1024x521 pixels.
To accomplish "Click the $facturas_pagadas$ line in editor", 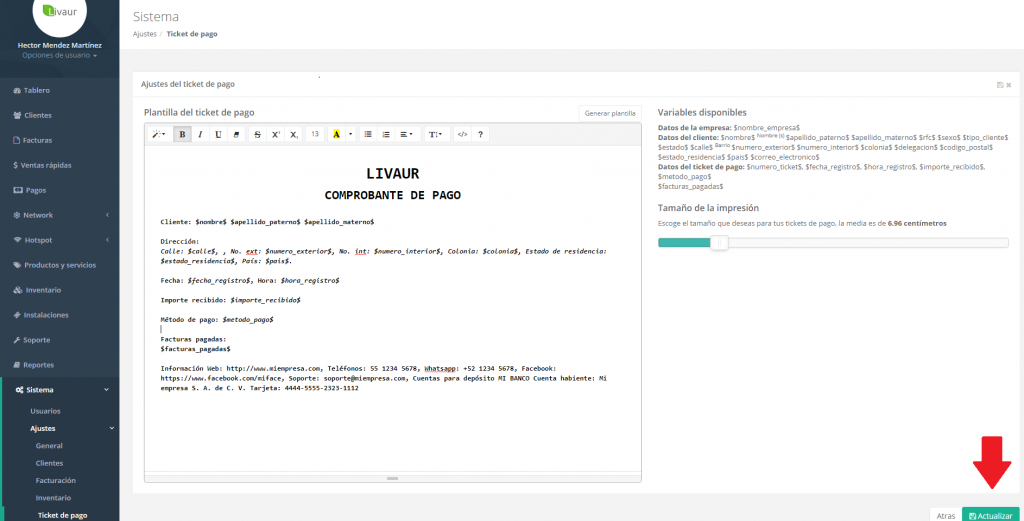I will click(x=195, y=349).
